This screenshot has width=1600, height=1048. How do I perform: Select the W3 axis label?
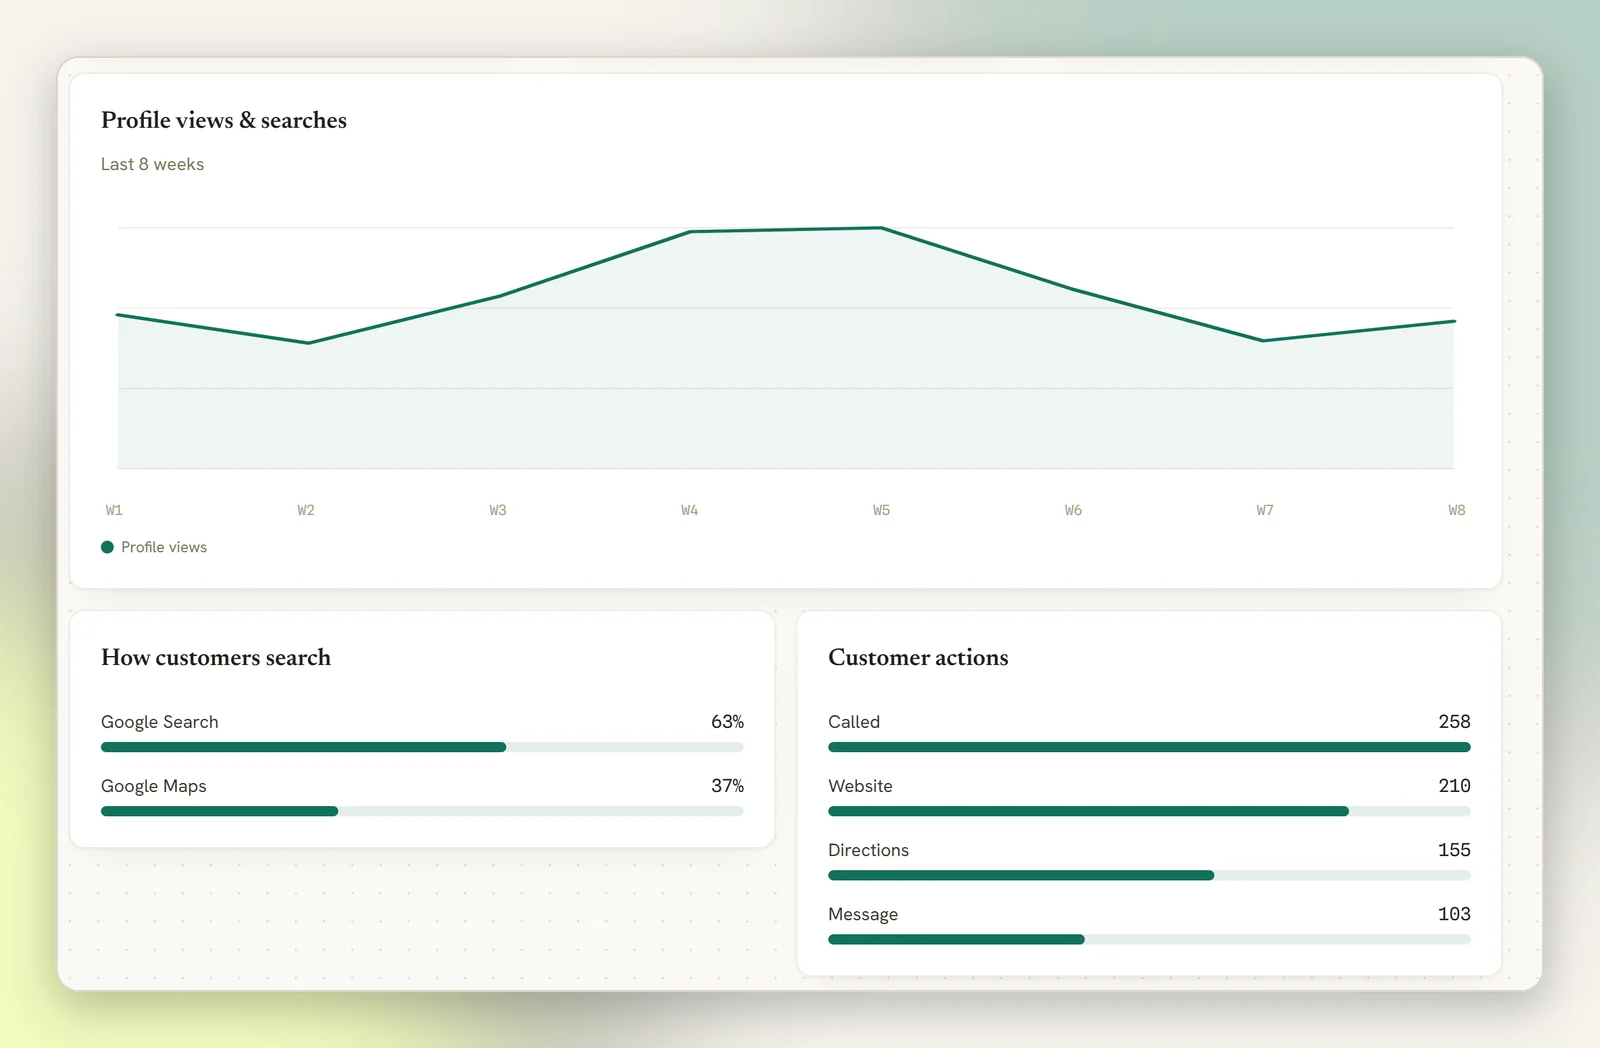(x=498, y=510)
